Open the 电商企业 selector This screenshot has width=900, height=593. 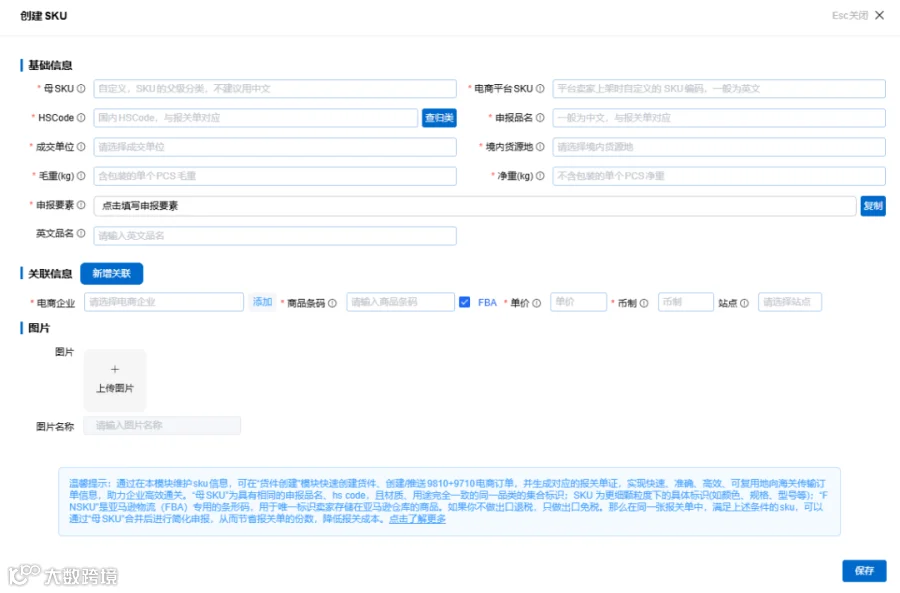[x=164, y=302]
